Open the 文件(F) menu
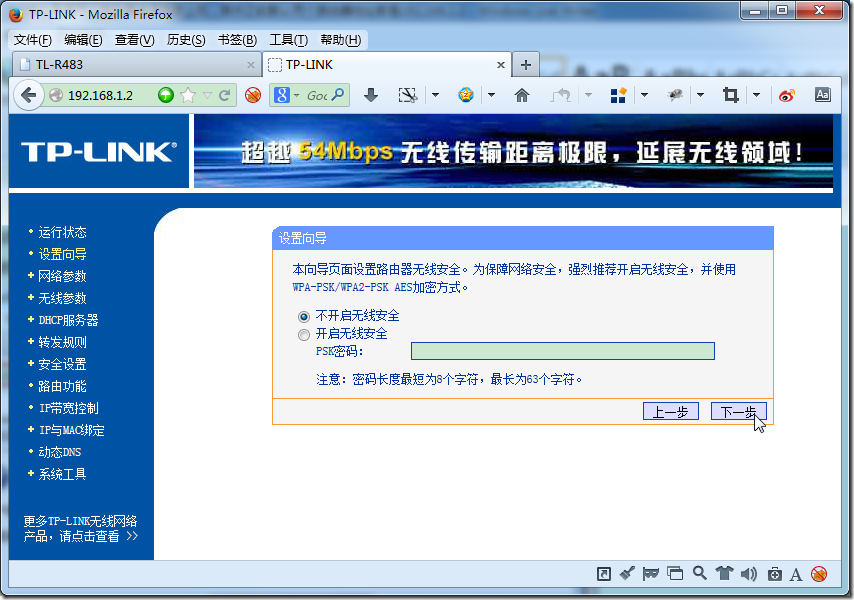 click(x=33, y=40)
